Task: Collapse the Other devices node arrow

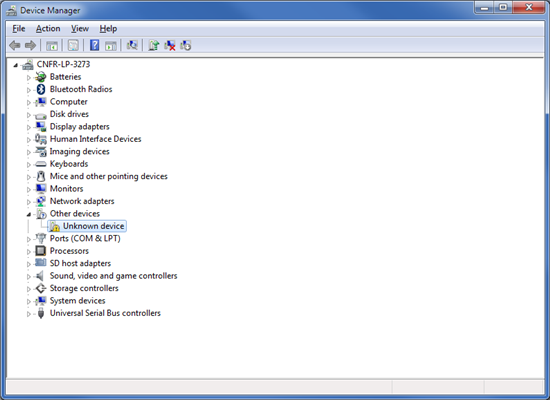Action: coord(29,214)
